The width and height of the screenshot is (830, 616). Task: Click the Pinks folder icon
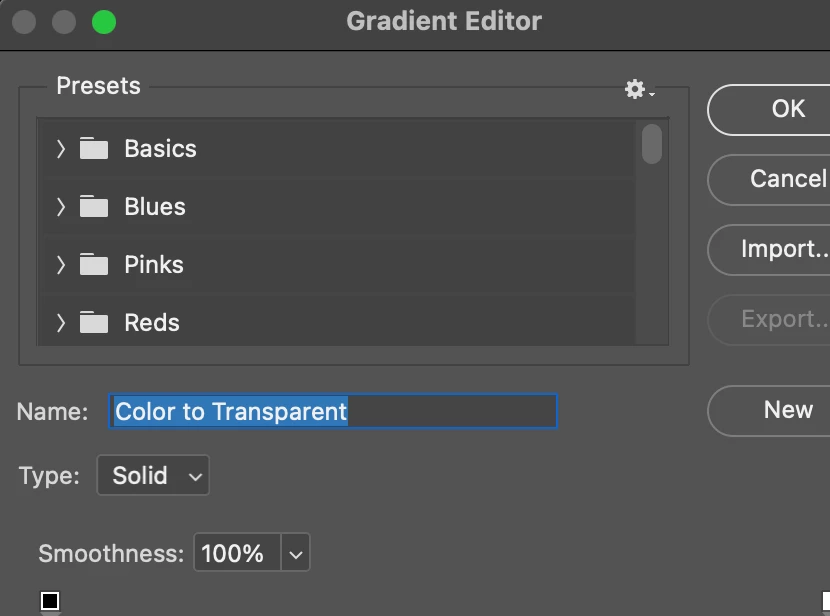(94, 265)
